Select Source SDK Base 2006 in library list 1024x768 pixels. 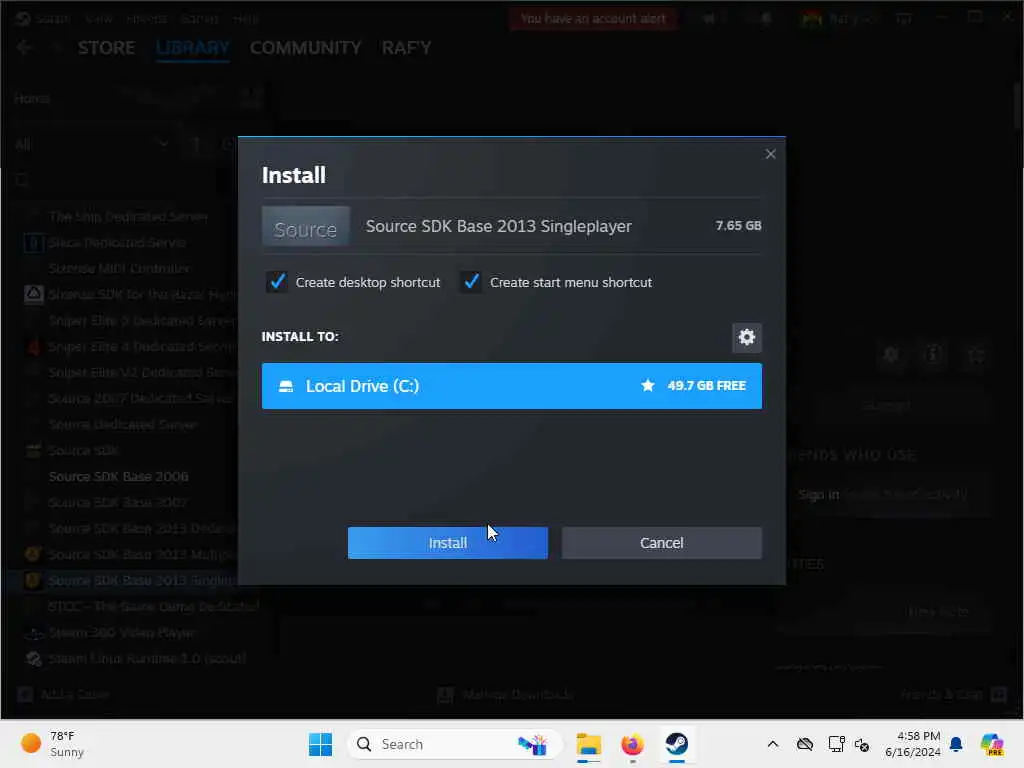pos(118,477)
